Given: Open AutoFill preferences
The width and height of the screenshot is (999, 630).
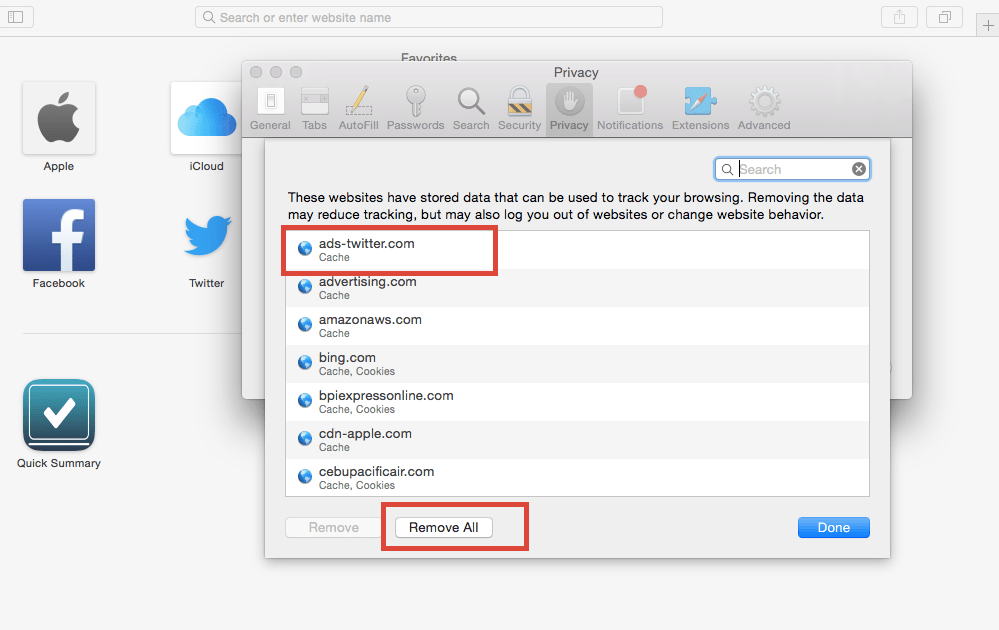Looking at the screenshot, I should [358, 108].
